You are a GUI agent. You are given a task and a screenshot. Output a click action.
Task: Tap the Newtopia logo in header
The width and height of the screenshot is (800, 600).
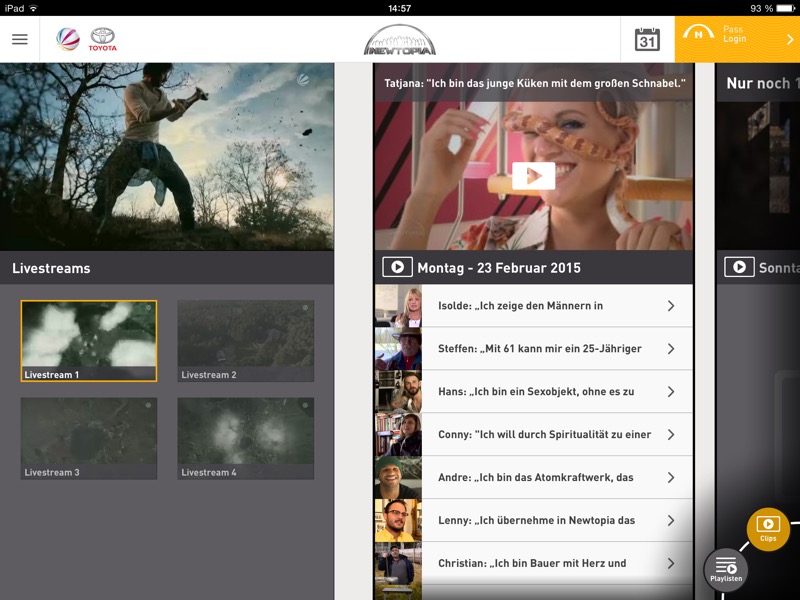coord(399,40)
